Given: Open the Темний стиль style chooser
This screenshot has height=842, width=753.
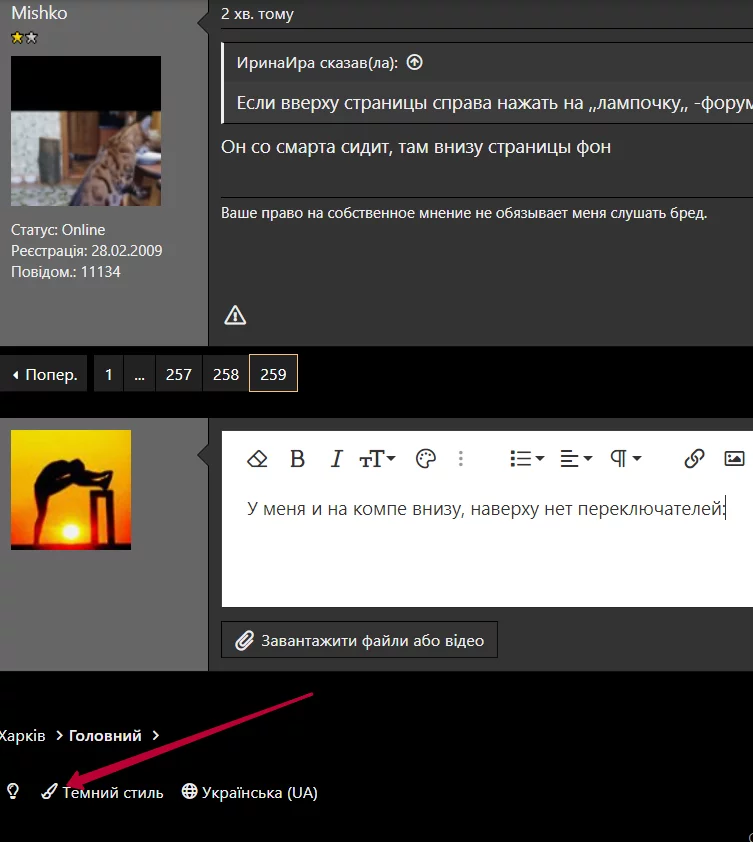Looking at the screenshot, I should click(x=103, y=793).
